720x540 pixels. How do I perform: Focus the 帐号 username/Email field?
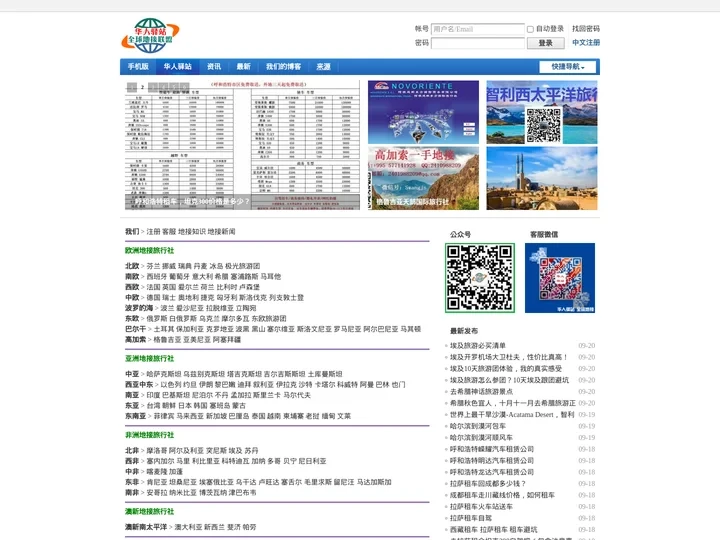[x=478, y=29]
